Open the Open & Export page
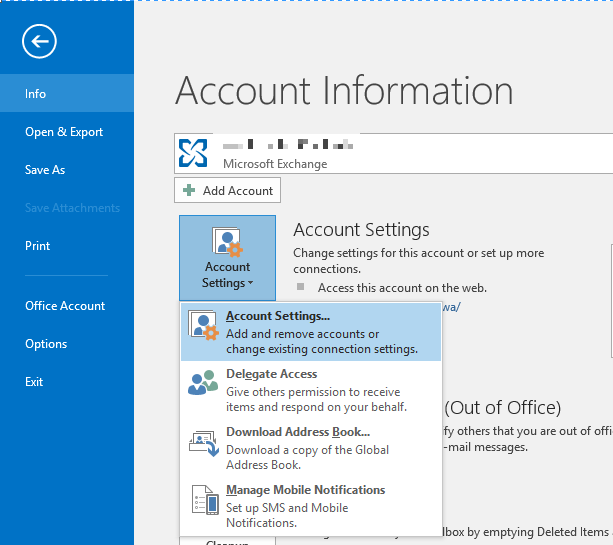The width and height of the screenshot is (613, 545). [67, 132]
